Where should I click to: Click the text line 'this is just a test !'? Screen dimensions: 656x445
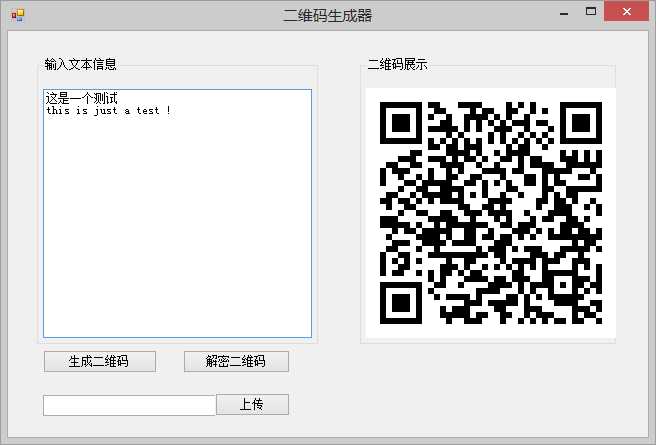coord(108,111)
